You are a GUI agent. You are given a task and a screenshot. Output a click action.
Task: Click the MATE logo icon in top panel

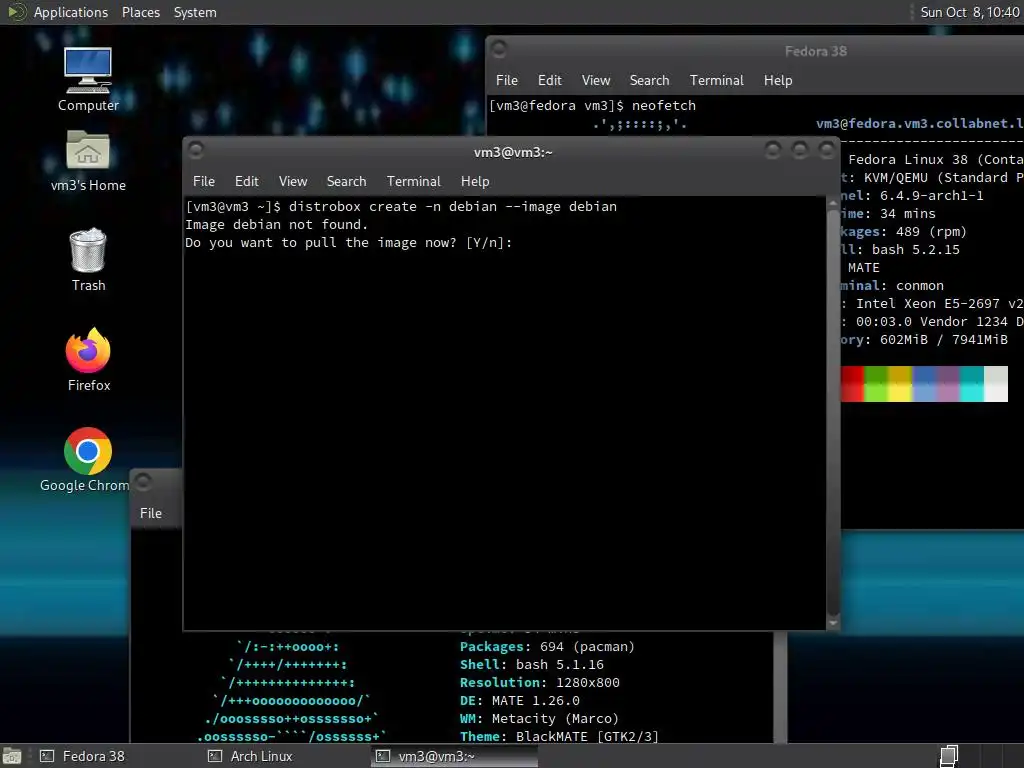tap(16, 12)
